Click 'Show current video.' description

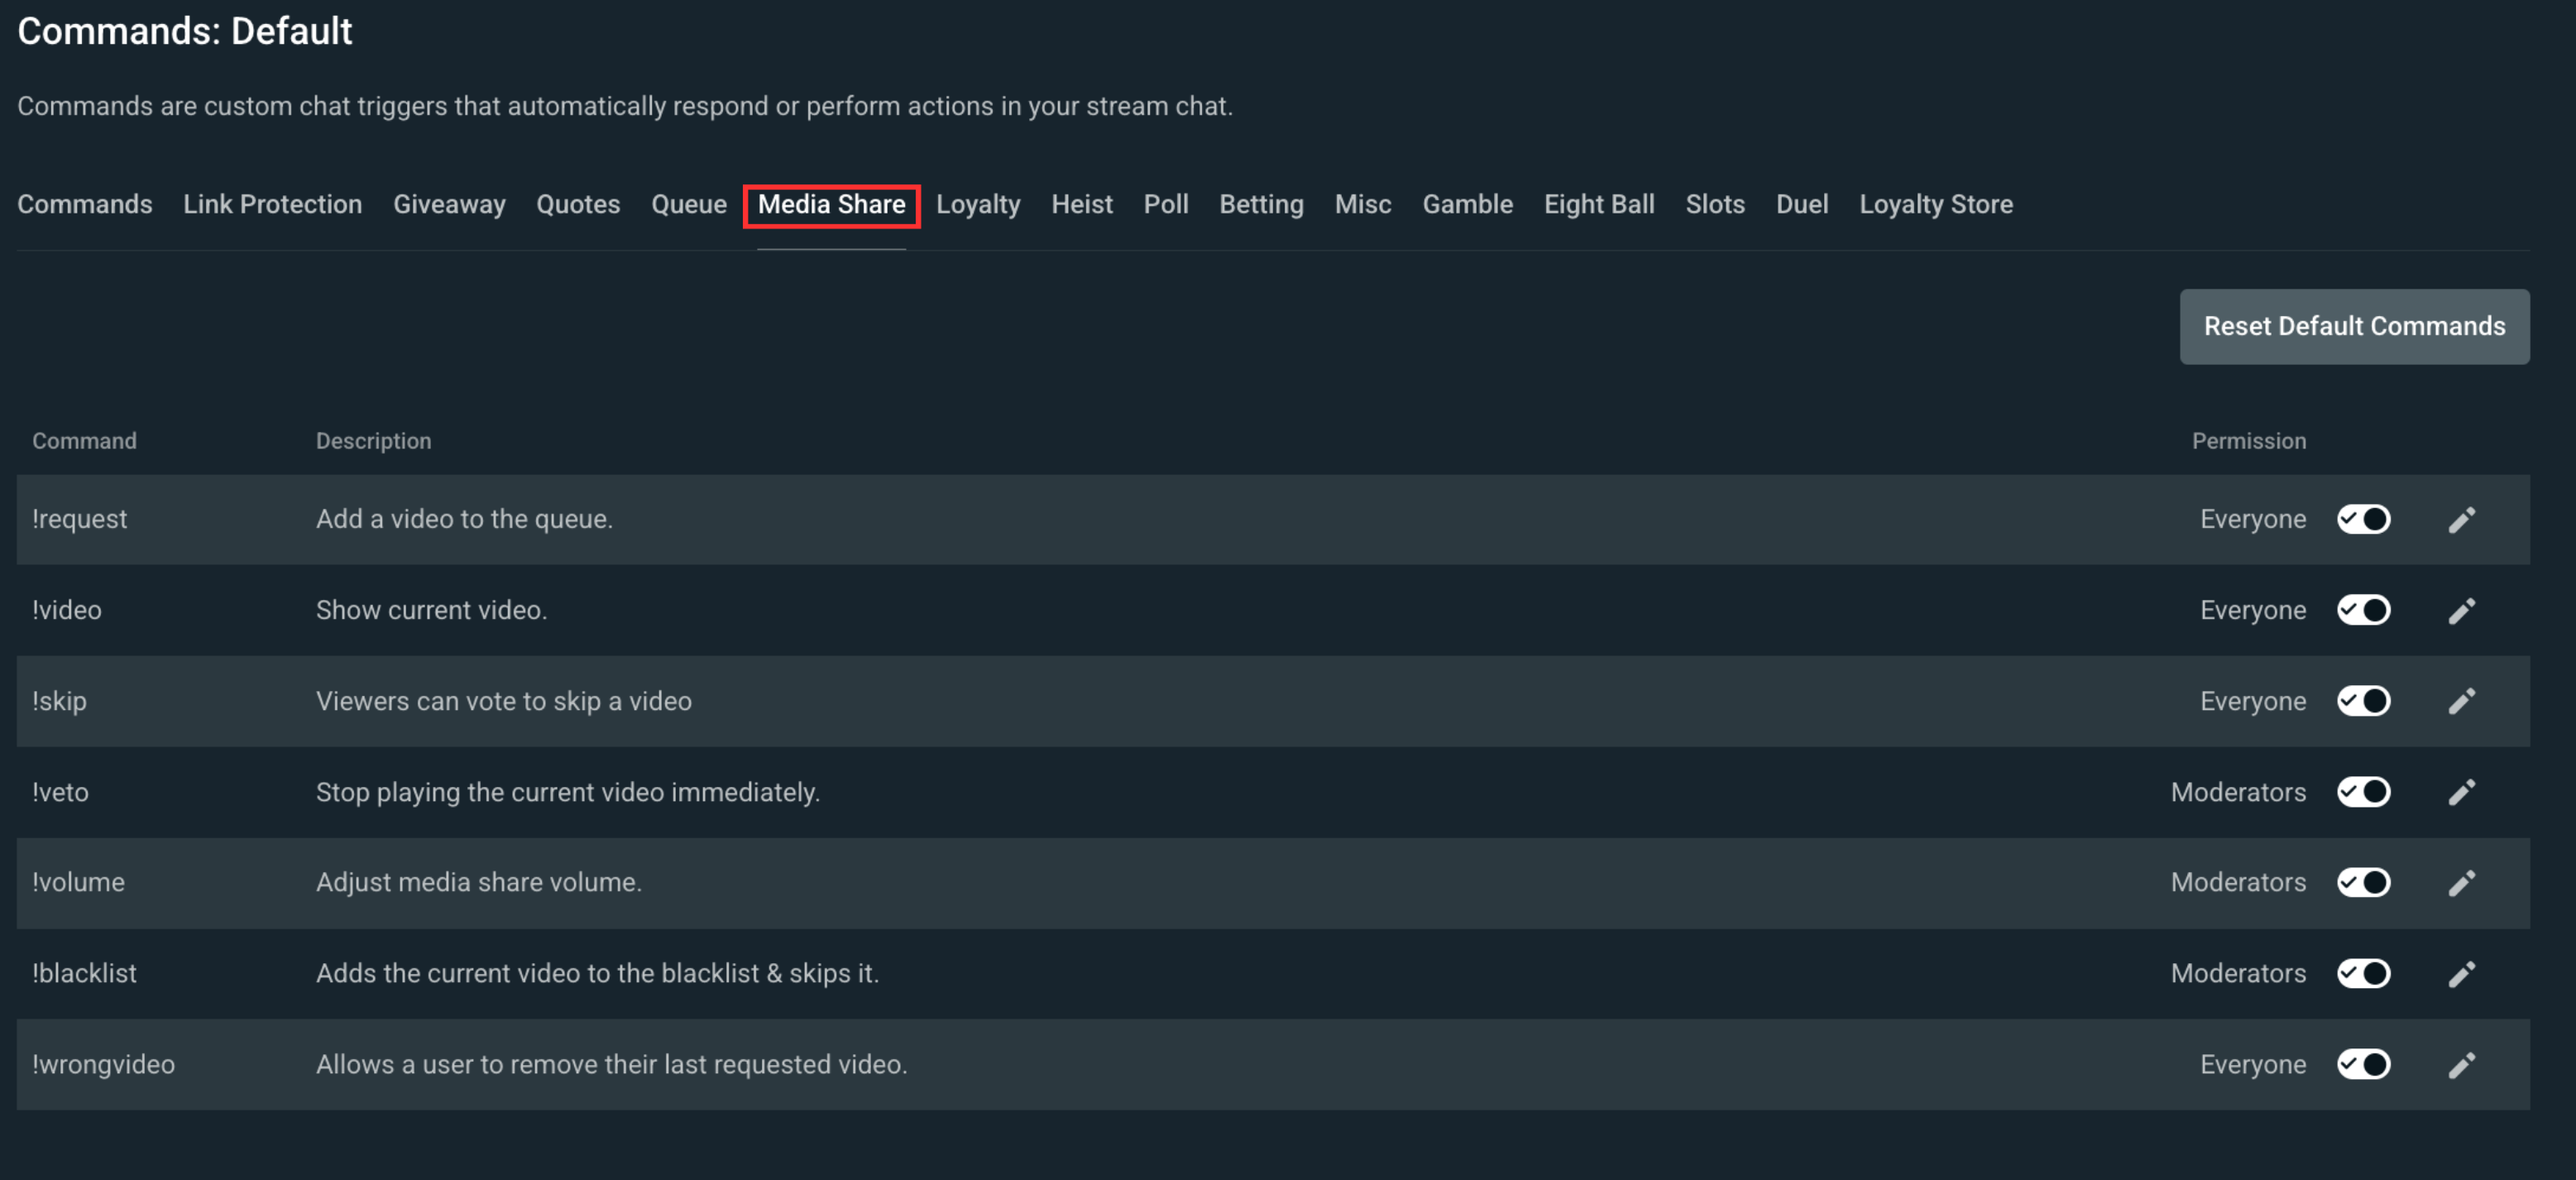[432, 611]
